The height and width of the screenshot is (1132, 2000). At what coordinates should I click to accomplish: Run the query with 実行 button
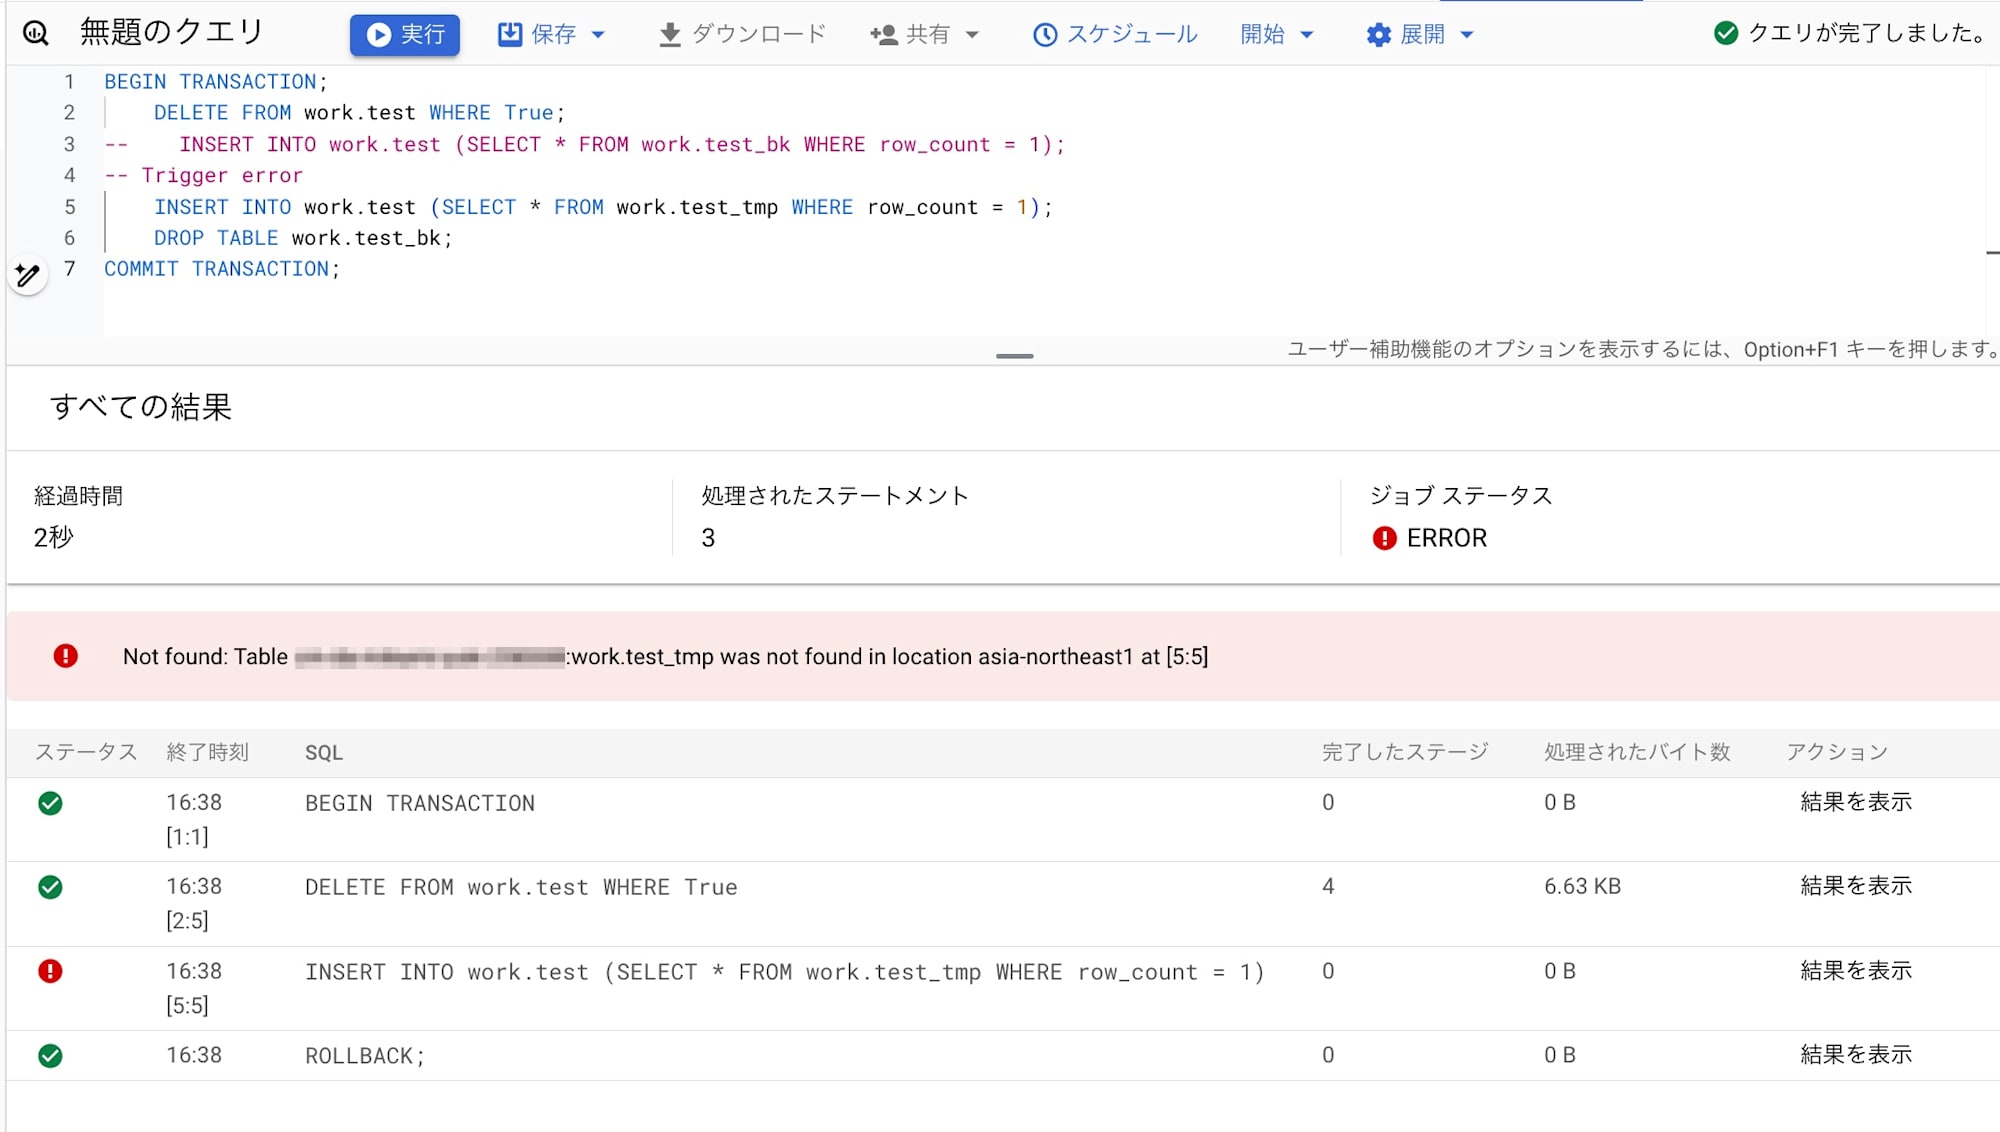tap(405, 35)
